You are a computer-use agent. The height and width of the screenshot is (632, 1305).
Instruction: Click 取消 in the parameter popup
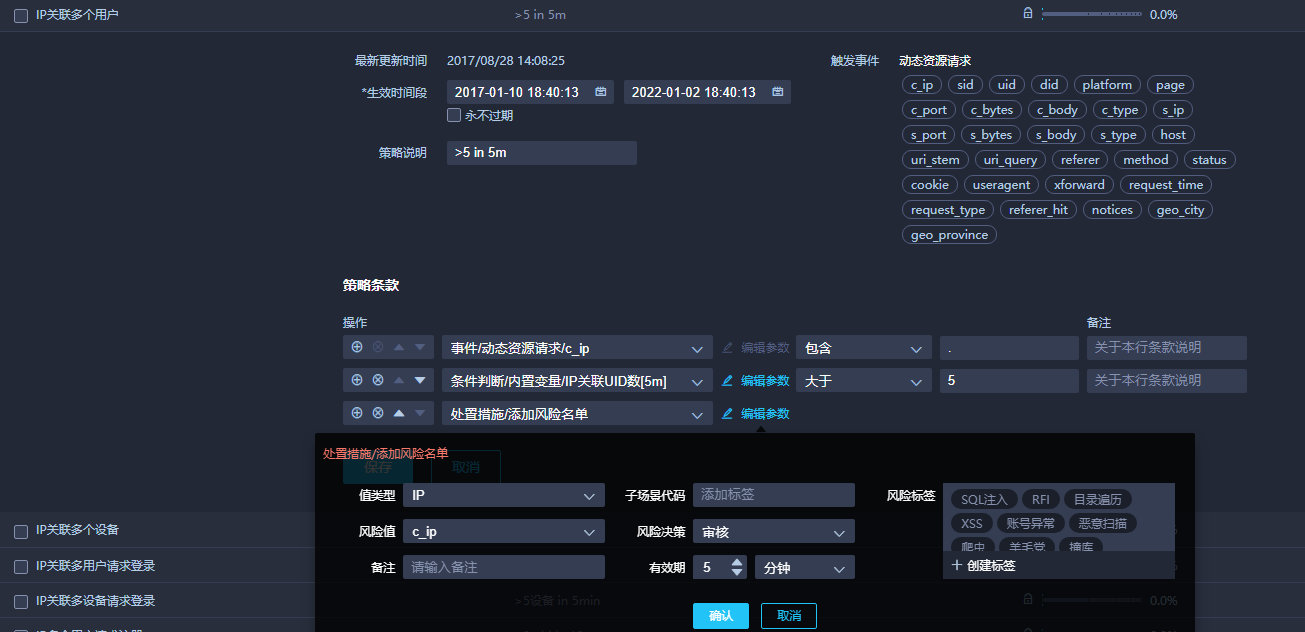(789, 616)
